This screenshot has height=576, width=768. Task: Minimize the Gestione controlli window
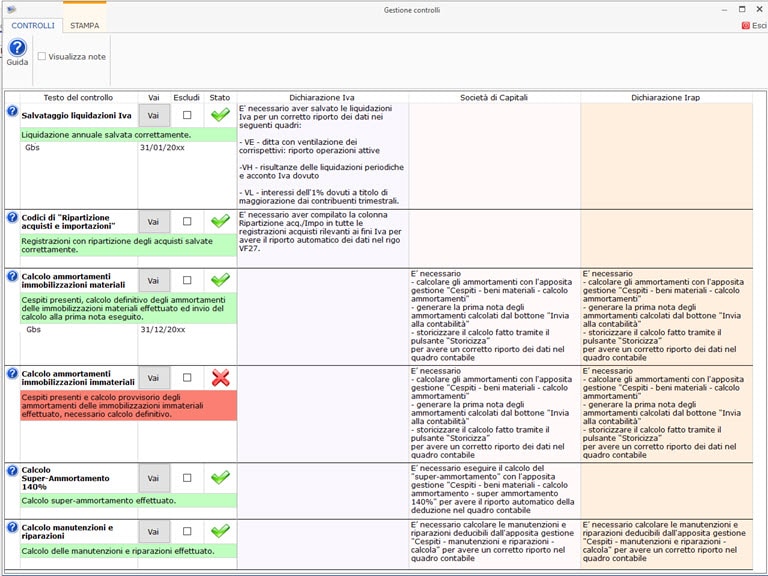pos(724,10)
